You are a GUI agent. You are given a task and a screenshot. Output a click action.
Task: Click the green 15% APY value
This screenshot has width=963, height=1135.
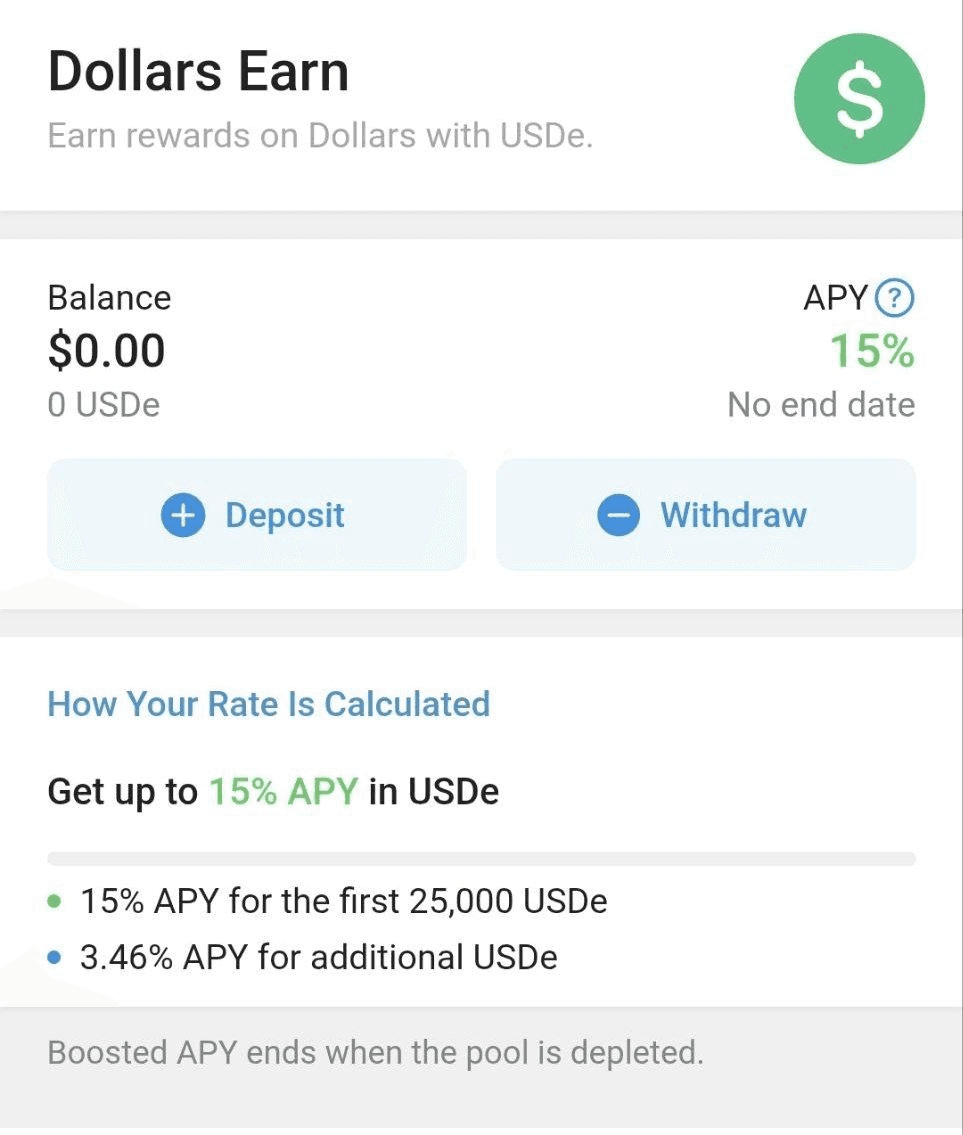pyautogui.click(x=872, y=351)
